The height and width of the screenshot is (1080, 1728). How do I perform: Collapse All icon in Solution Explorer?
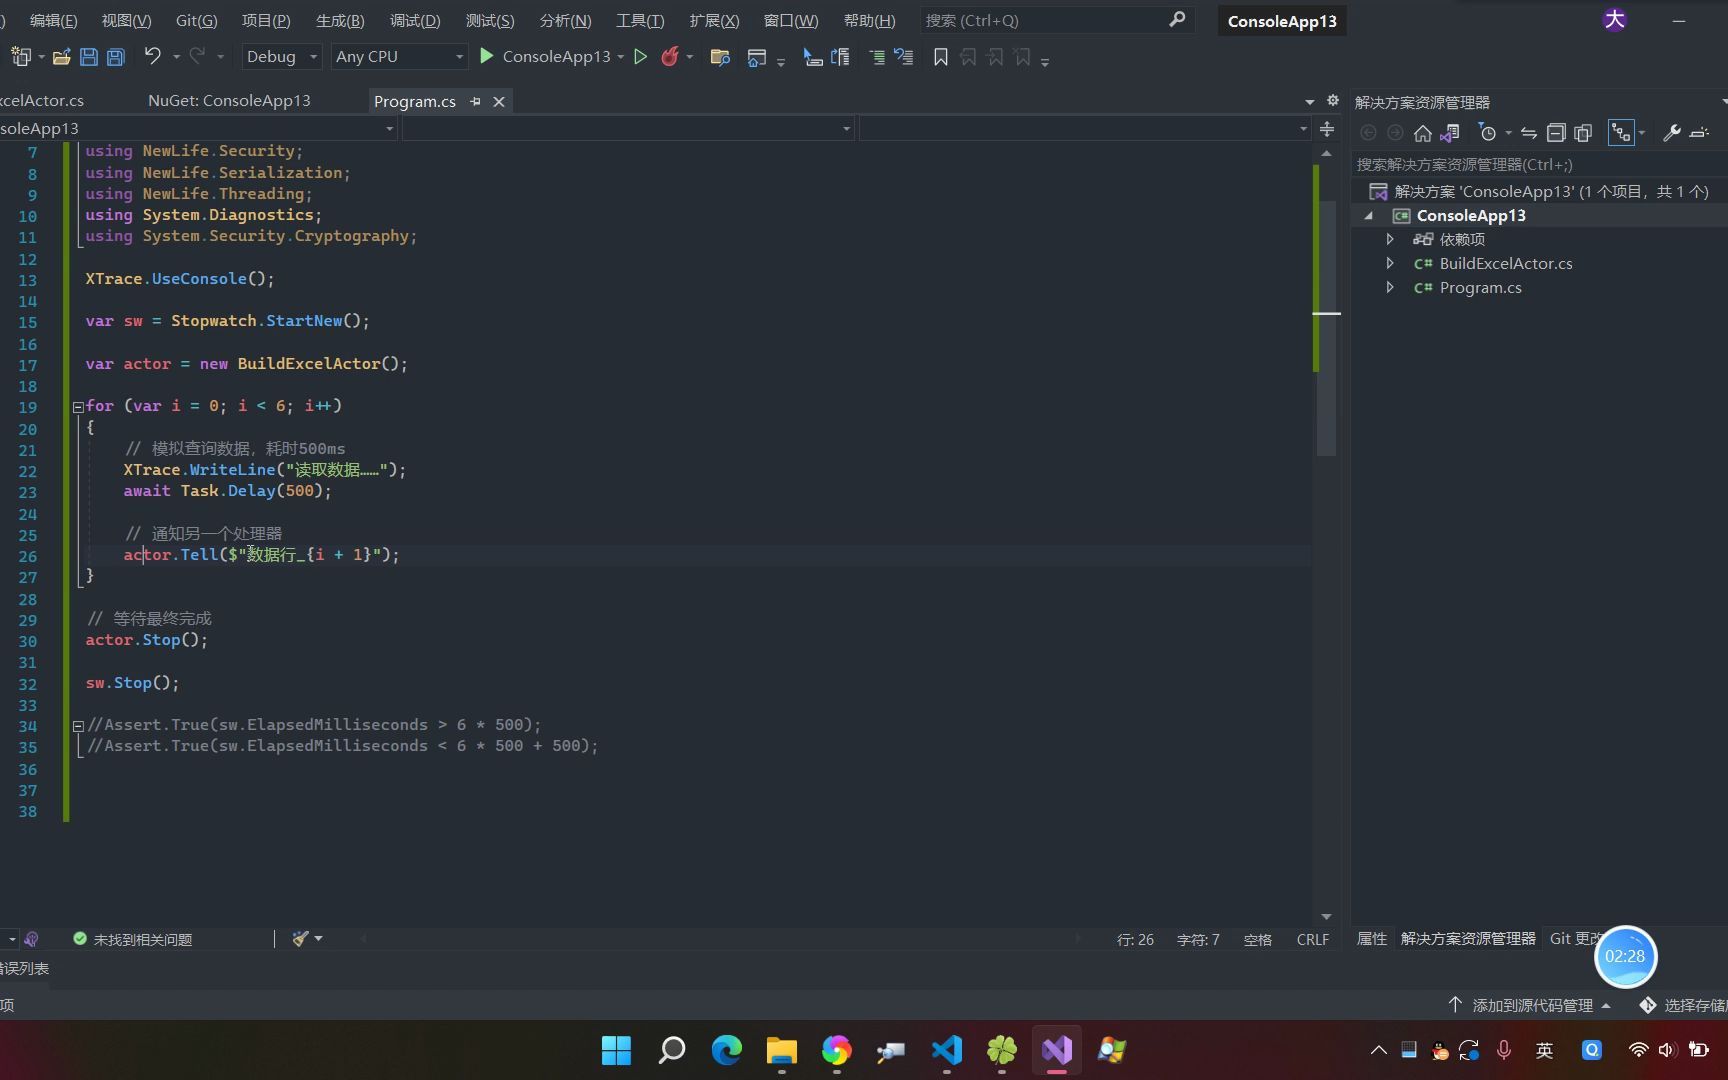pos(1556,133)
